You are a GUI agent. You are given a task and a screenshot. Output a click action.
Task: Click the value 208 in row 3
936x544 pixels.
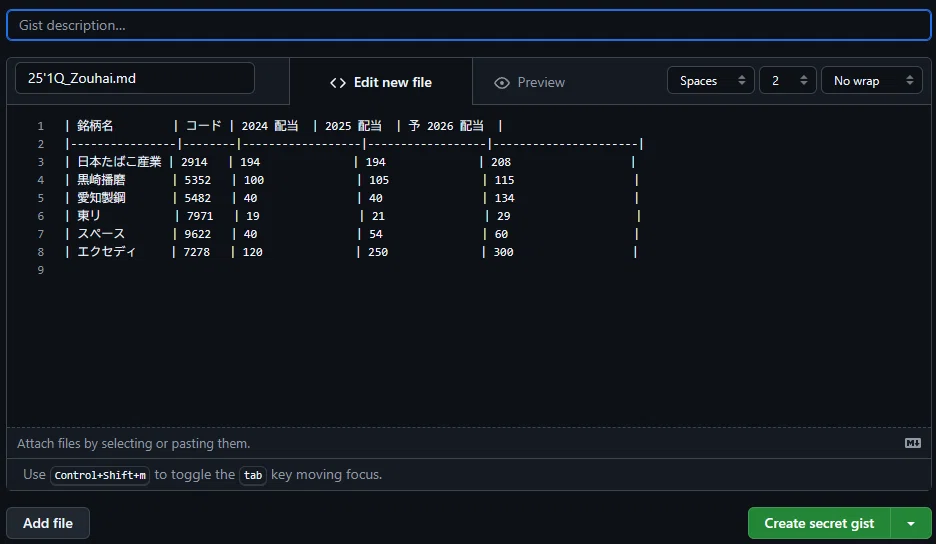(x=501, y=162)
